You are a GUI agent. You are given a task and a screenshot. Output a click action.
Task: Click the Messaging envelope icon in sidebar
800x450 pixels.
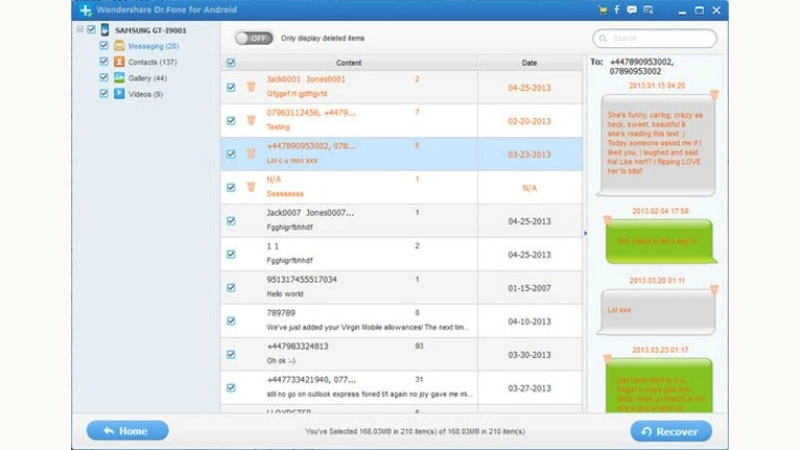[119, 46]
